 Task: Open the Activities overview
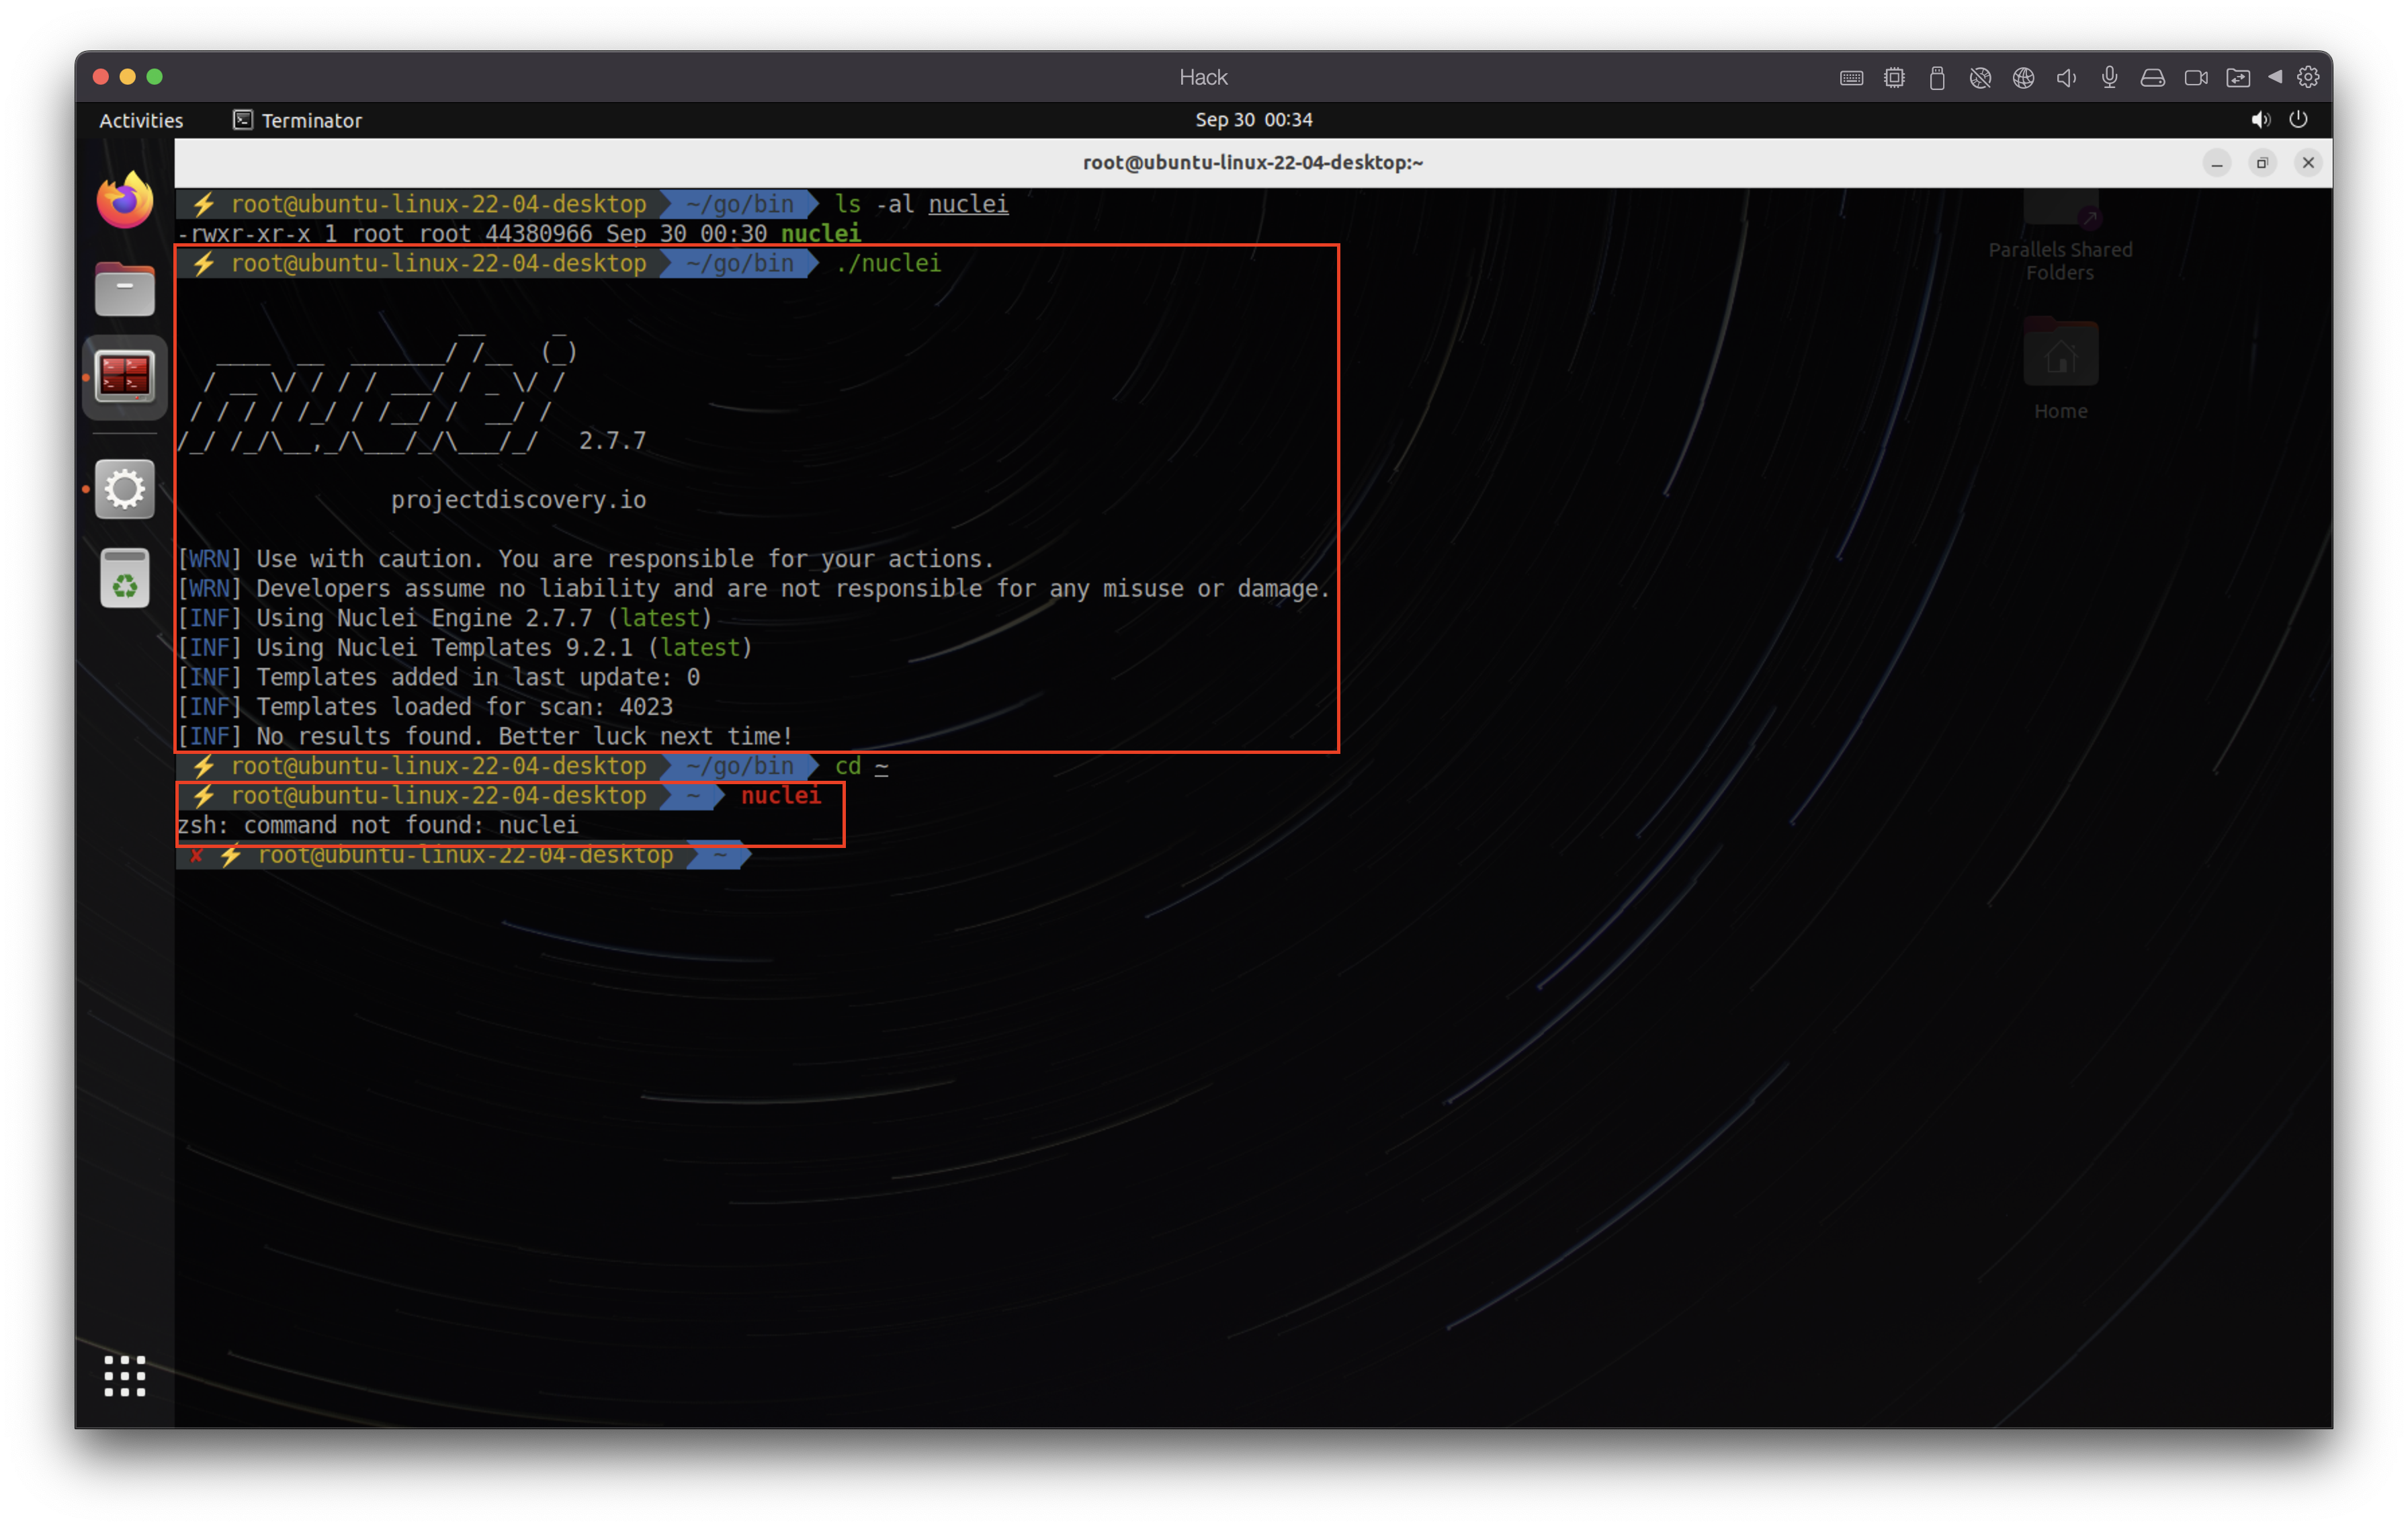141,120
